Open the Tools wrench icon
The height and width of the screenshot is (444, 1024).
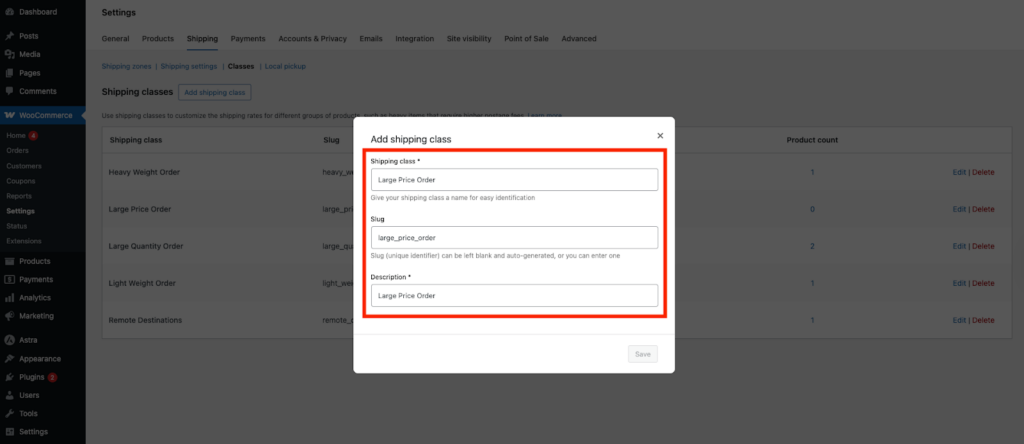pos(10,413)
